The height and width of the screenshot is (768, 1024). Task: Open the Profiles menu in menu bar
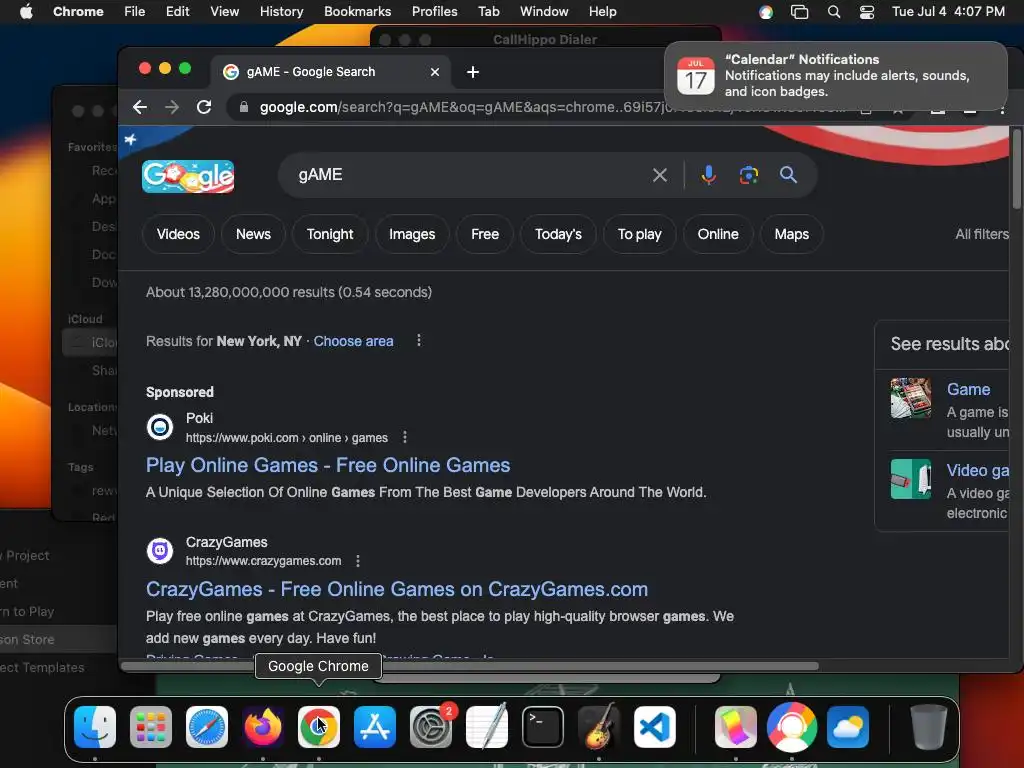[x=434, y=12]
